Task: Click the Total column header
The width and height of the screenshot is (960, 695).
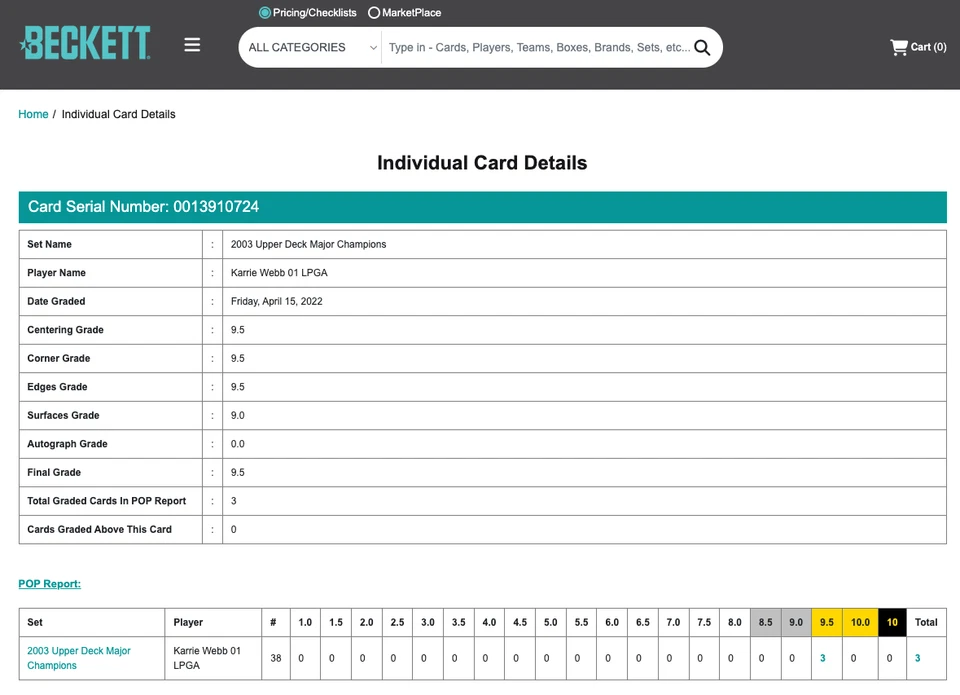Action: (926, 622)
